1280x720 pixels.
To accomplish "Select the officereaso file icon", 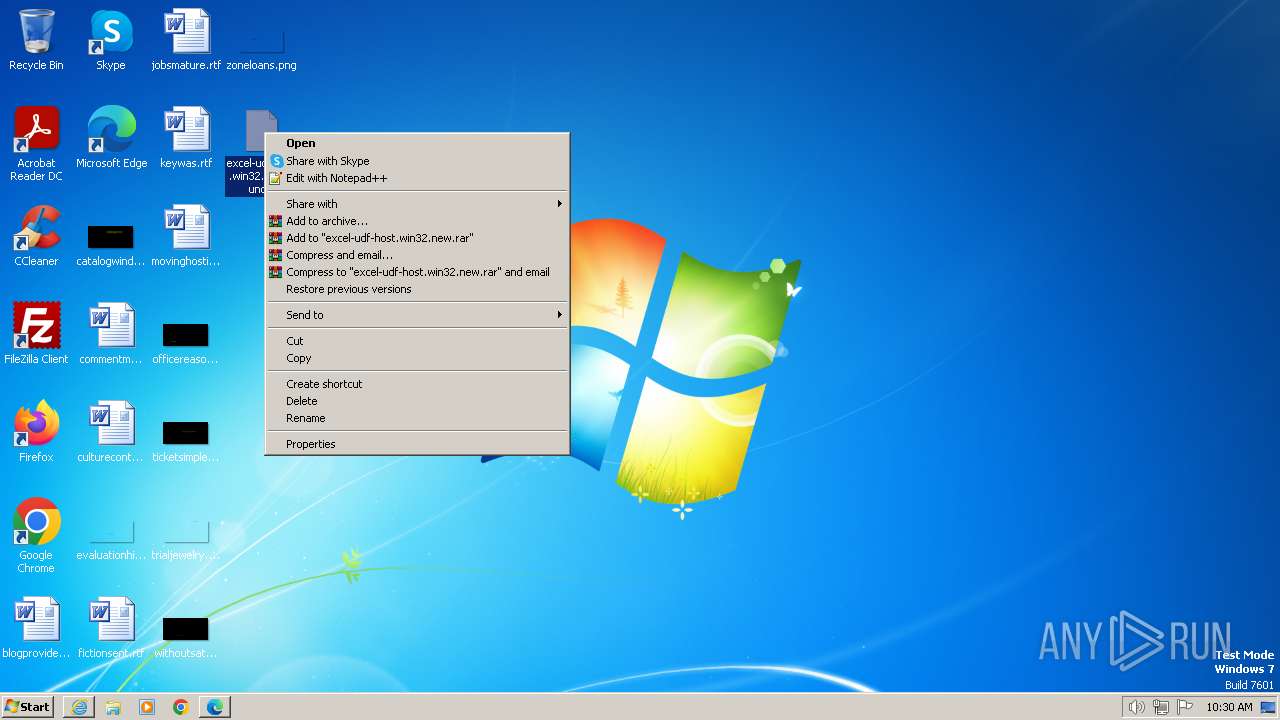I will [186, 342].
